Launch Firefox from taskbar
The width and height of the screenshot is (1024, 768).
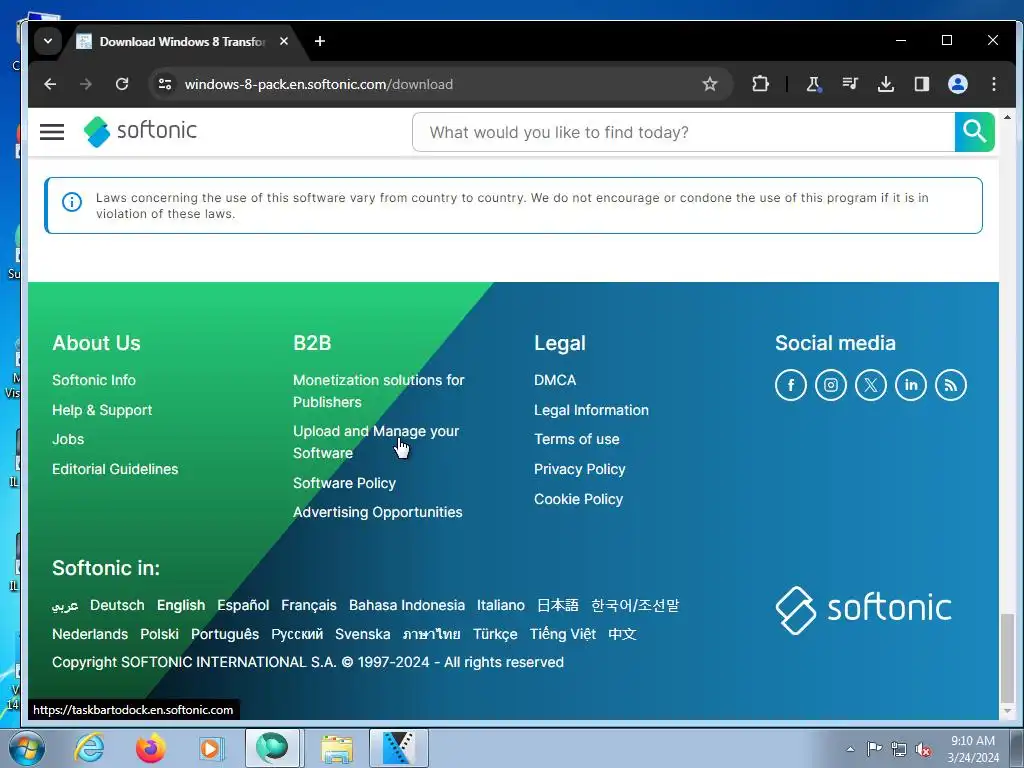click(150, 748)
